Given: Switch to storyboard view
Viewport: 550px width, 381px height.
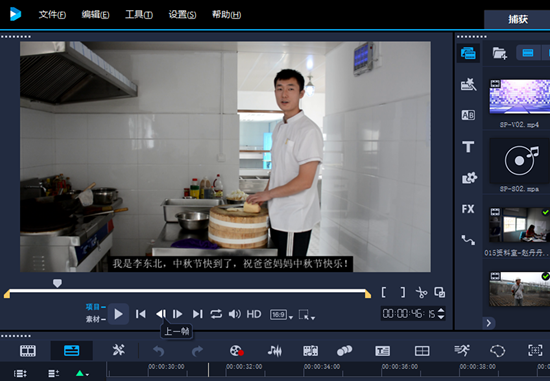Looking at the screenshot, I should (x=28, y=350).
